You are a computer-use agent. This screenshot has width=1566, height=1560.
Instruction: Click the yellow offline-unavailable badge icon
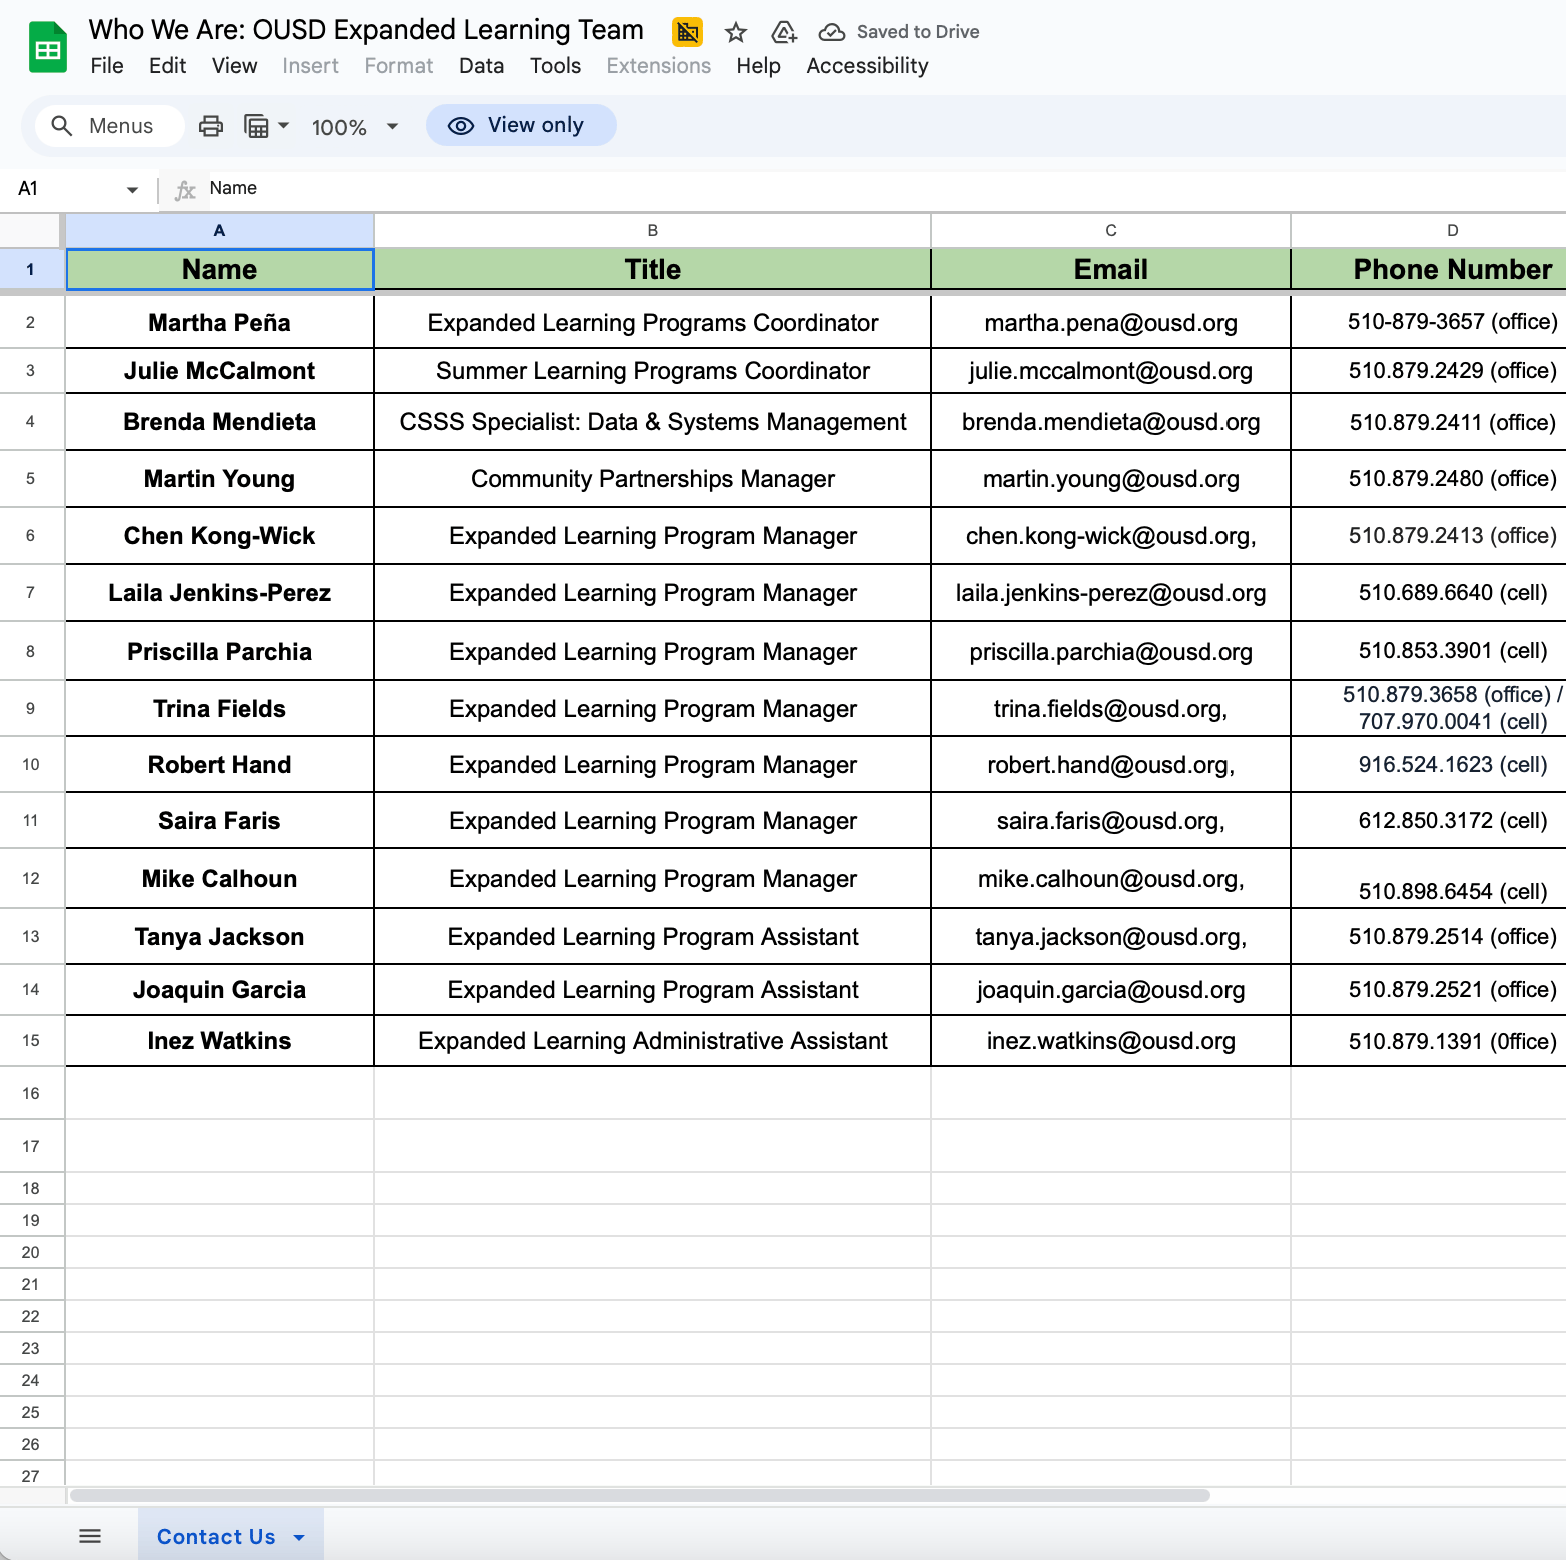(687, 32)
